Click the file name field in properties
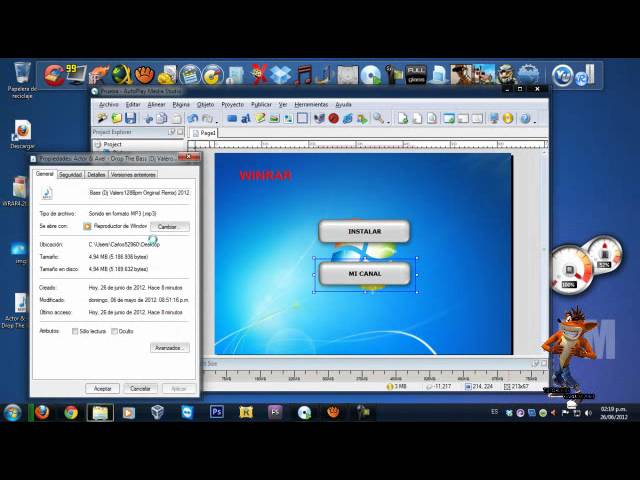Screen dimensions: 640x480 [x=139, y=192]
